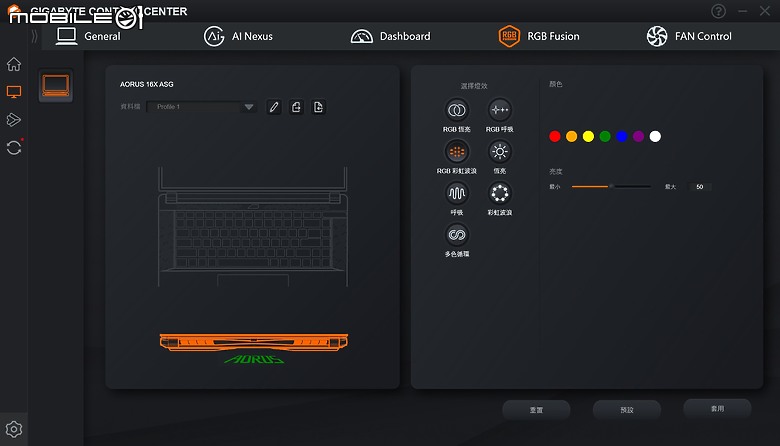
Task: Switch to the General tab
Action: click(x=88, y=36)
